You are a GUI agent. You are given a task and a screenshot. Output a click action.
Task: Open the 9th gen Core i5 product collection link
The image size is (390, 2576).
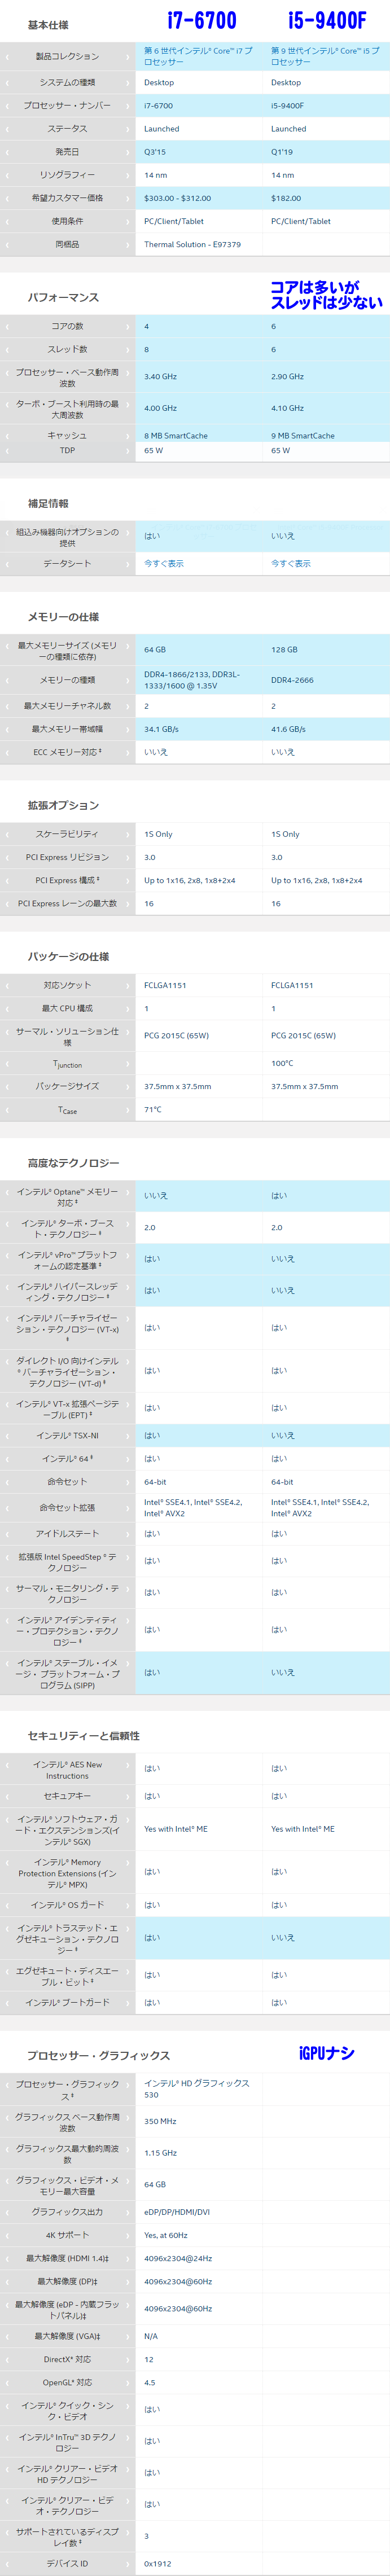[325, 56]
